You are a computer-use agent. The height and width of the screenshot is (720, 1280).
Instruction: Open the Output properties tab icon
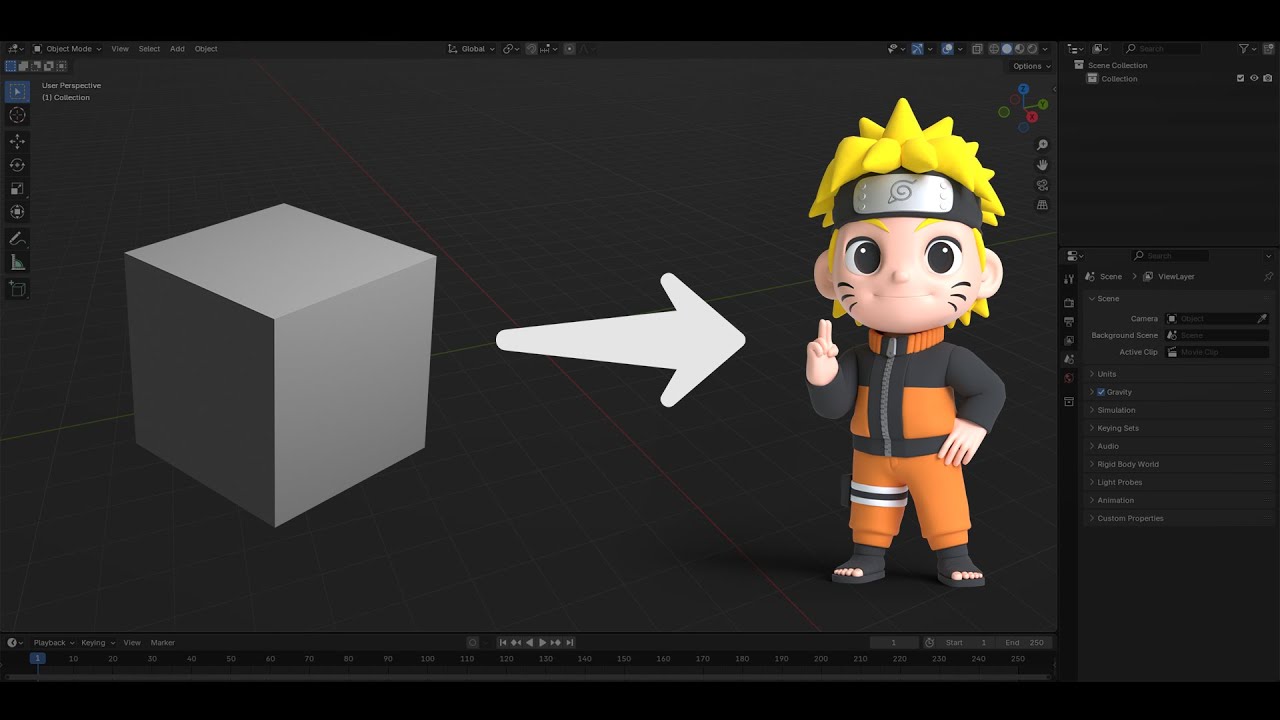1069,322
